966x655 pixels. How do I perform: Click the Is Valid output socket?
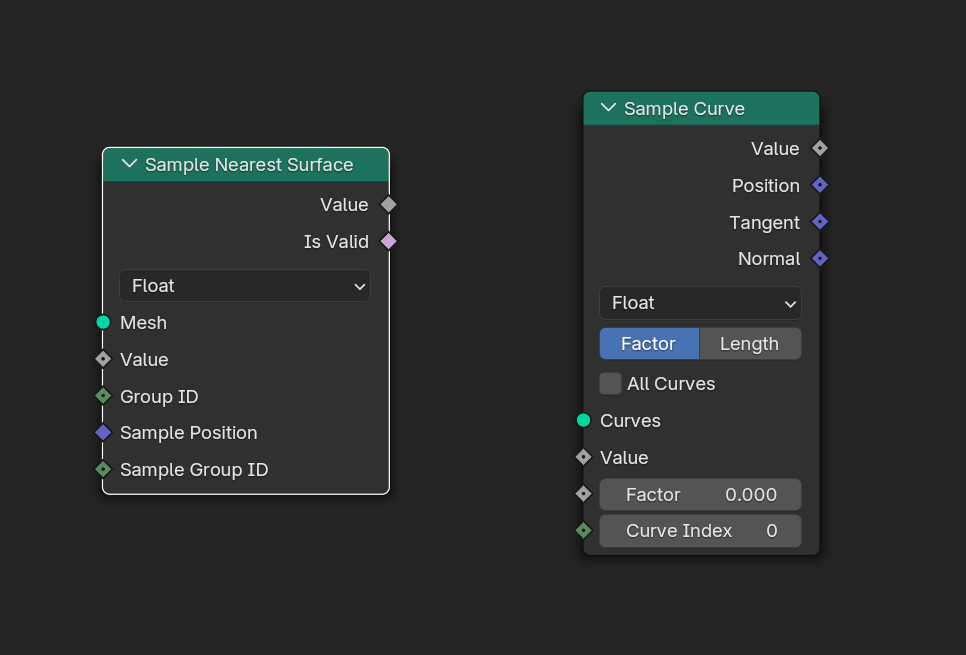pyautogui.click(x=389, y=242)
